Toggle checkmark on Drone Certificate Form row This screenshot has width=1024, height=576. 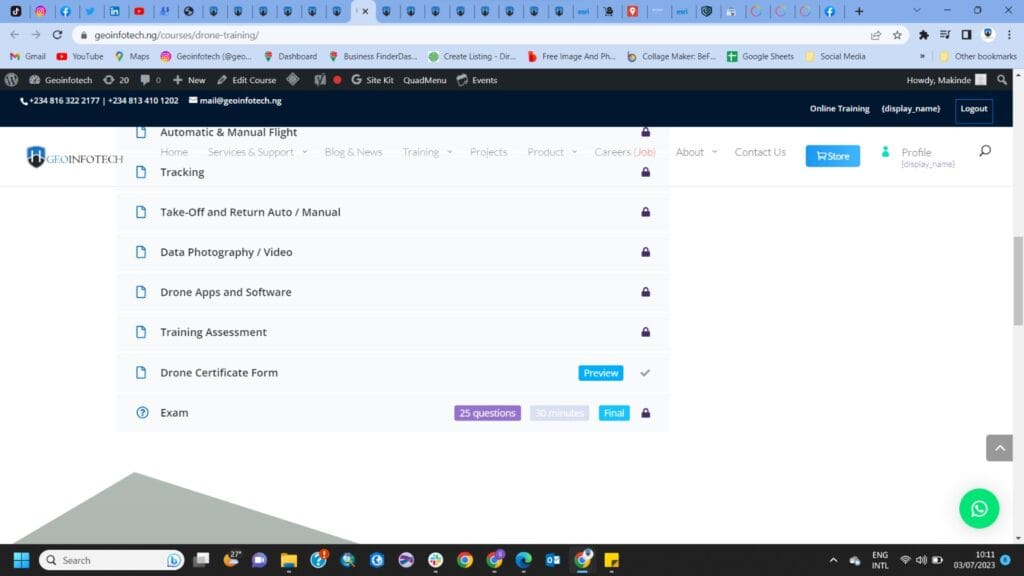click(x=645, y=373)
